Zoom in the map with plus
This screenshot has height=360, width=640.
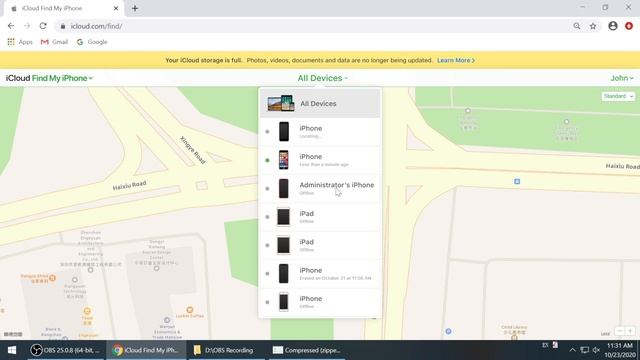(630, 331)
